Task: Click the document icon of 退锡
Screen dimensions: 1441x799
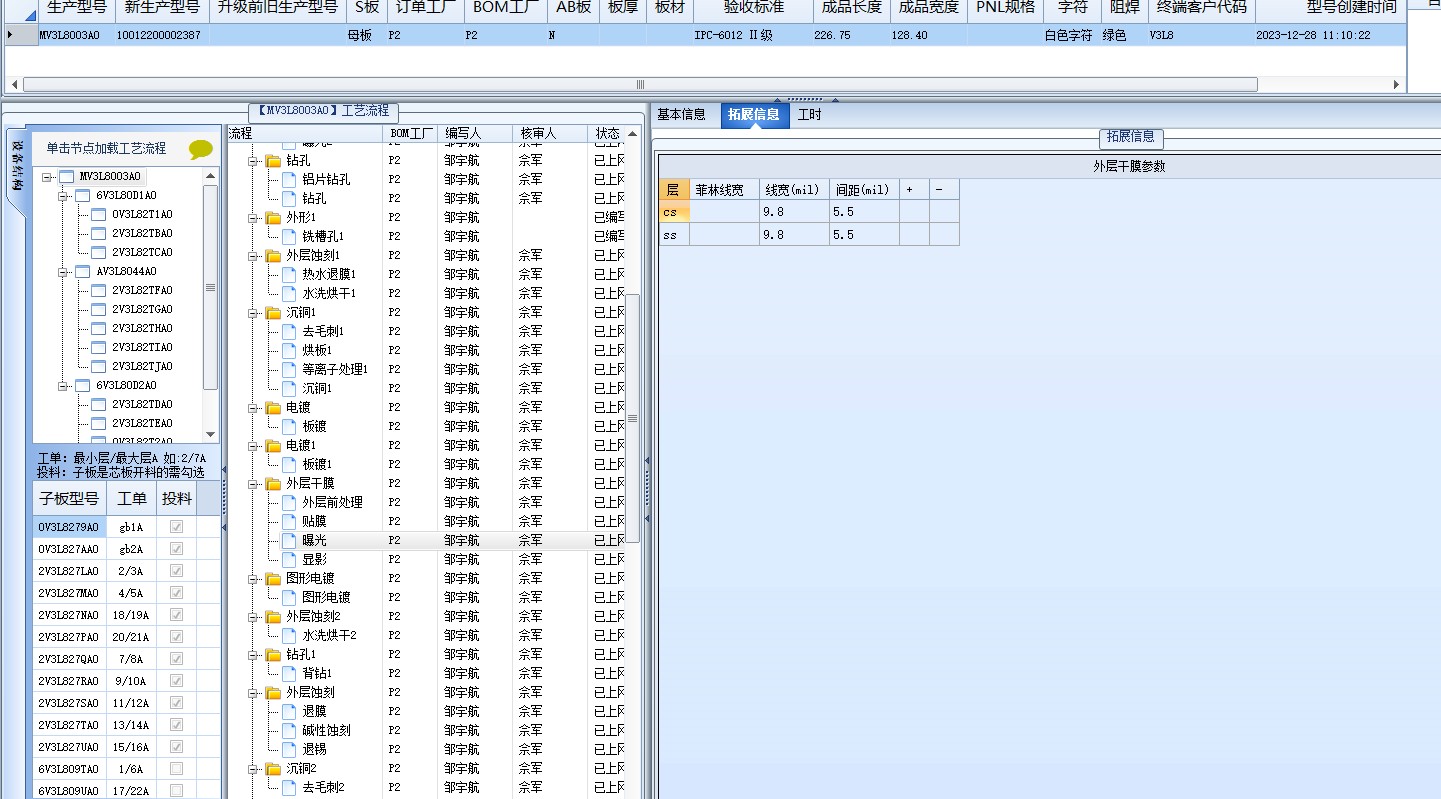Action: point(289,749)
